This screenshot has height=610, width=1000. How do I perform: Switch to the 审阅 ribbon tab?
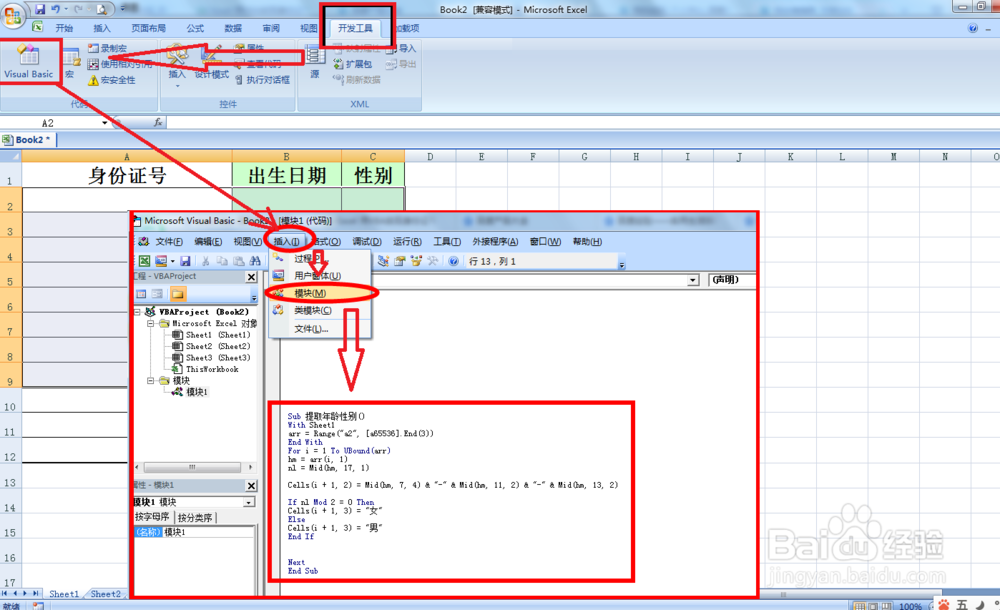271,28
